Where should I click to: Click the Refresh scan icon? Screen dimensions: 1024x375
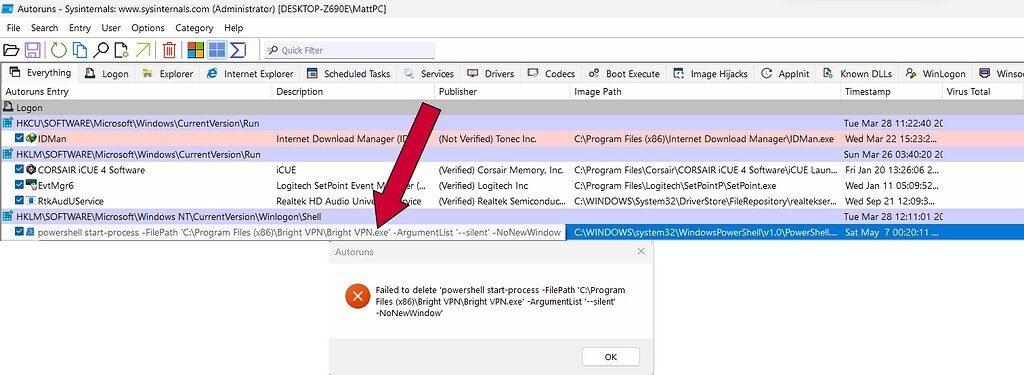59,50
